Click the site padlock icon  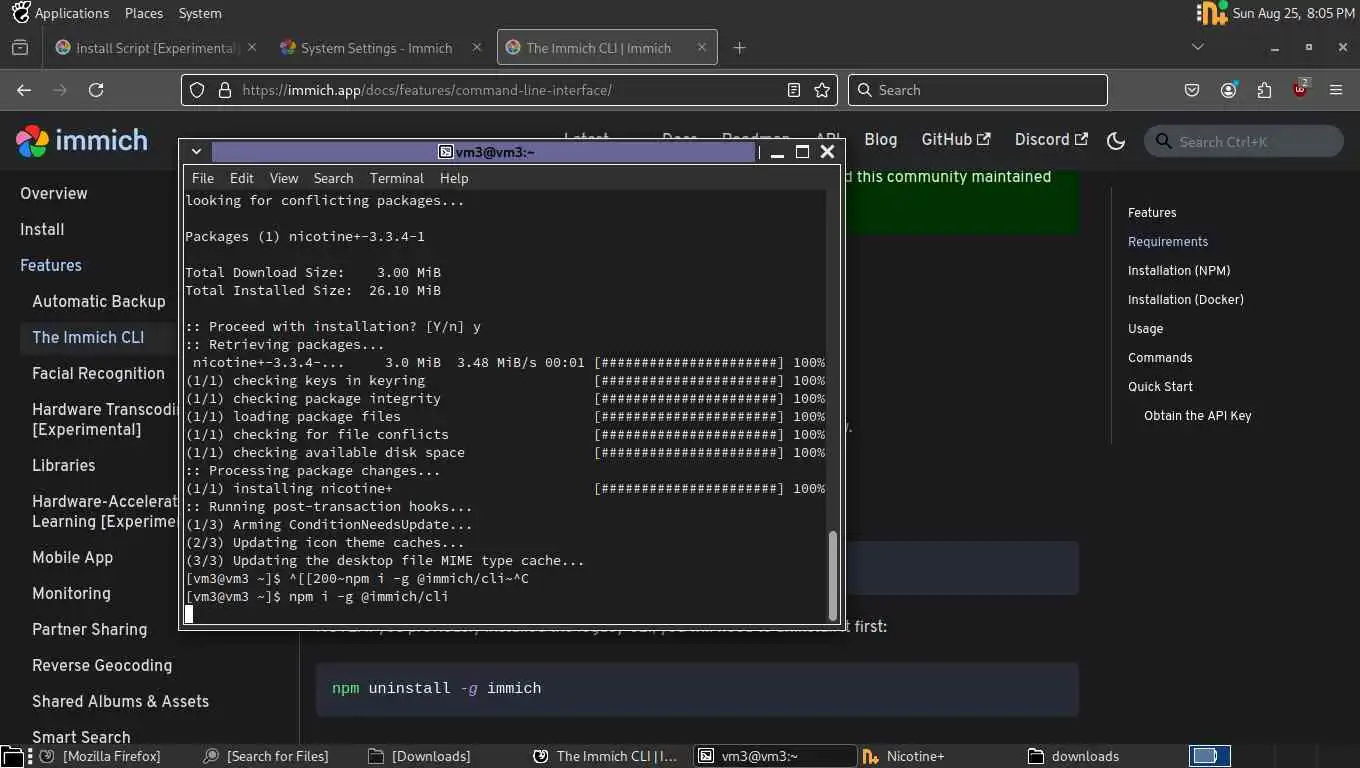(223, 90)
